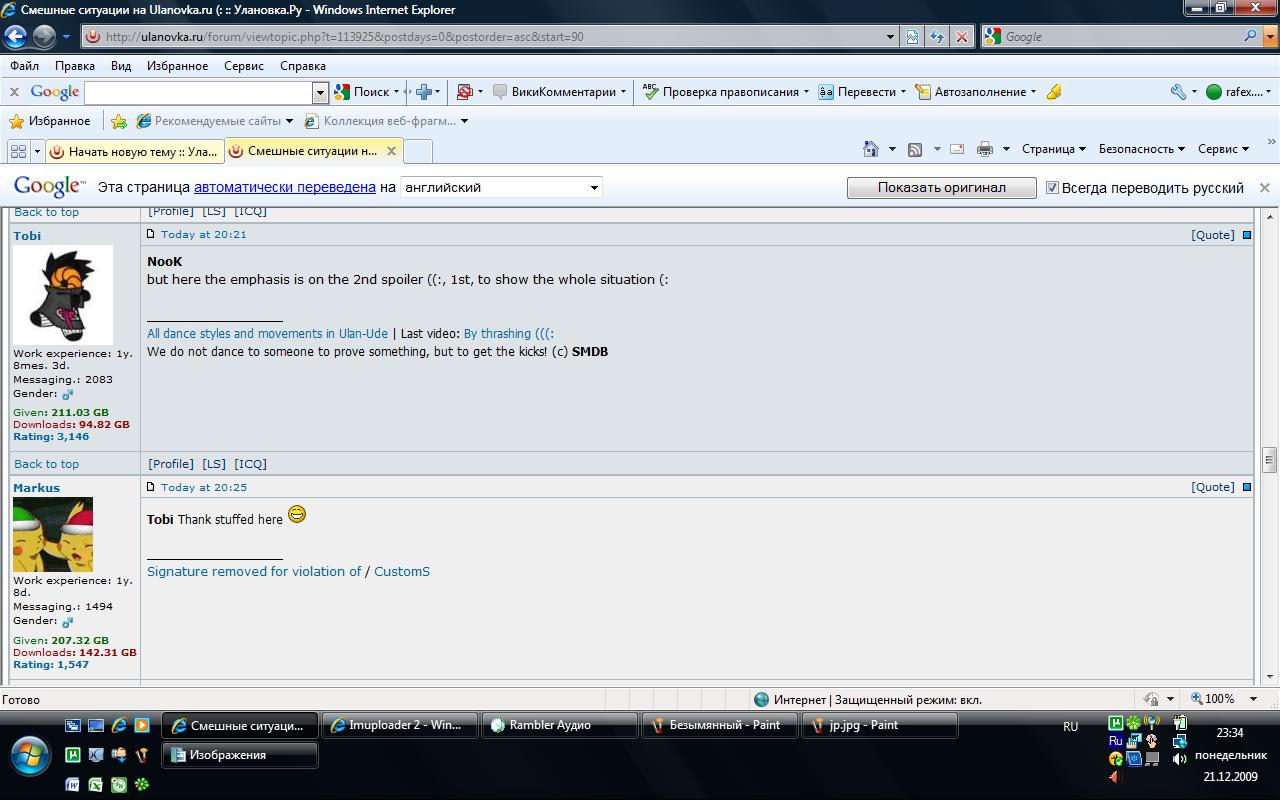This screenshot has width=1280, height=800.
Task: Open the Избранное menu in menu bar
Action: [x=177, y=66]
